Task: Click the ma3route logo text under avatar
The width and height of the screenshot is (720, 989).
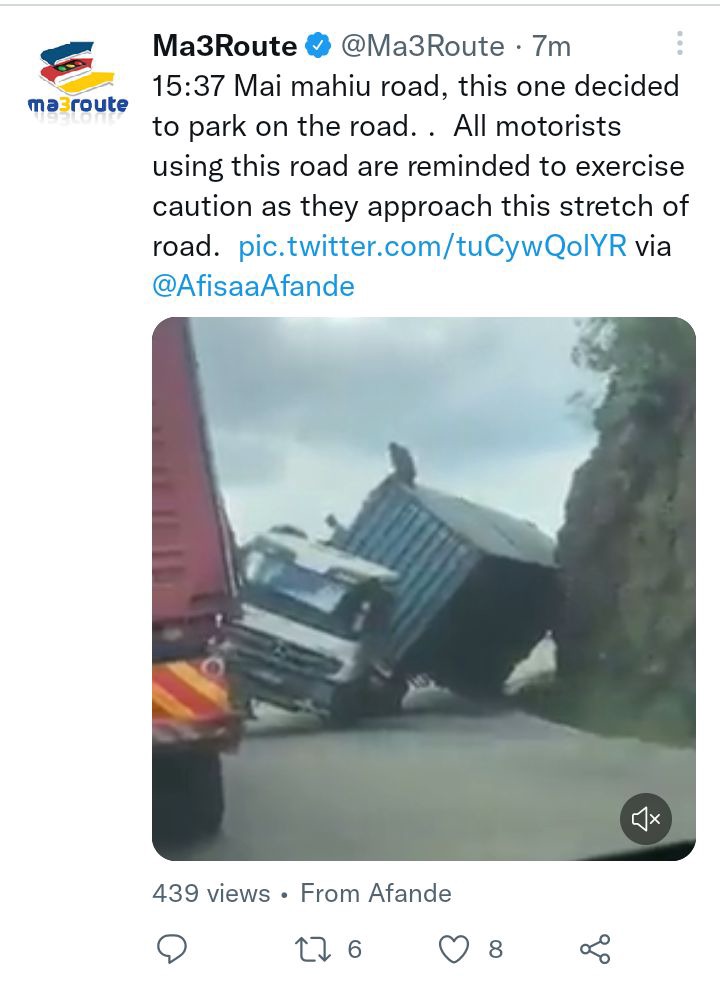Action: coord(78,103)
